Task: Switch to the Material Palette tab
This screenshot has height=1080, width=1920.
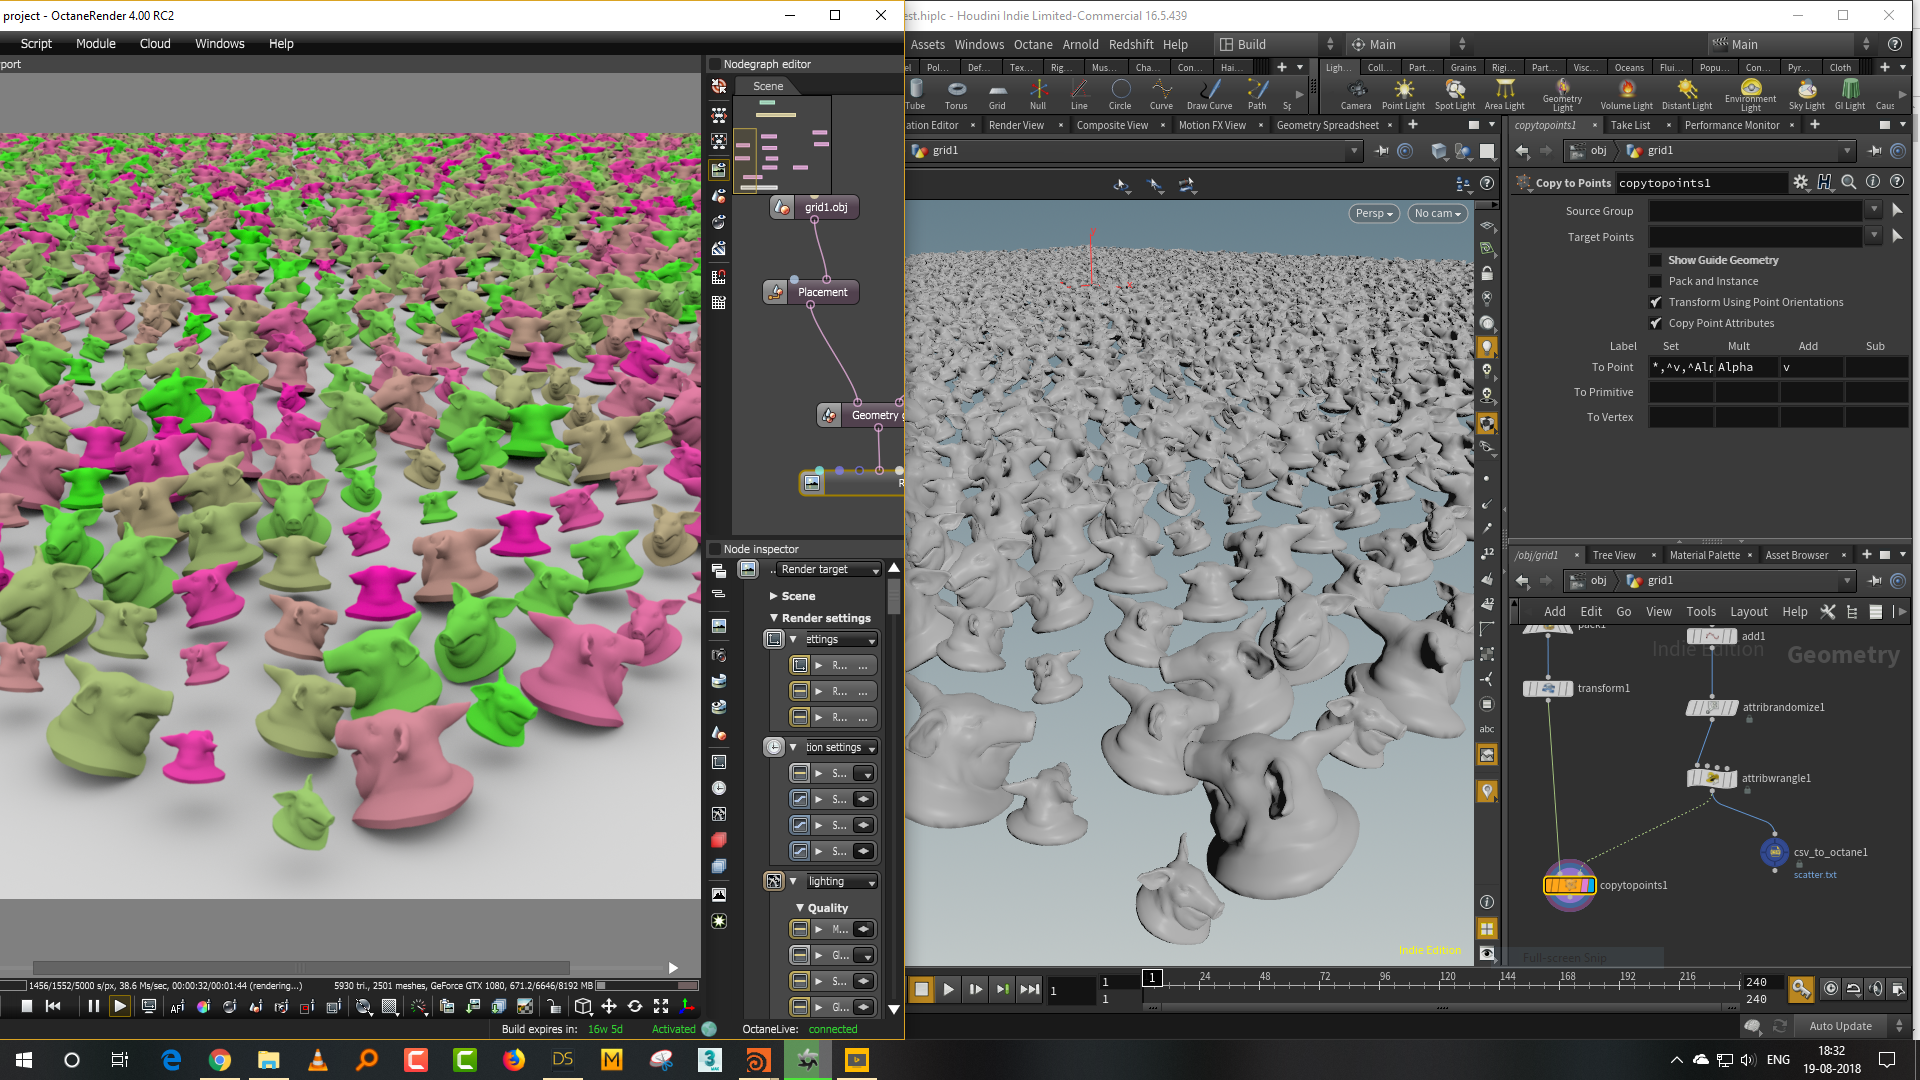Action: point(1704,555)
